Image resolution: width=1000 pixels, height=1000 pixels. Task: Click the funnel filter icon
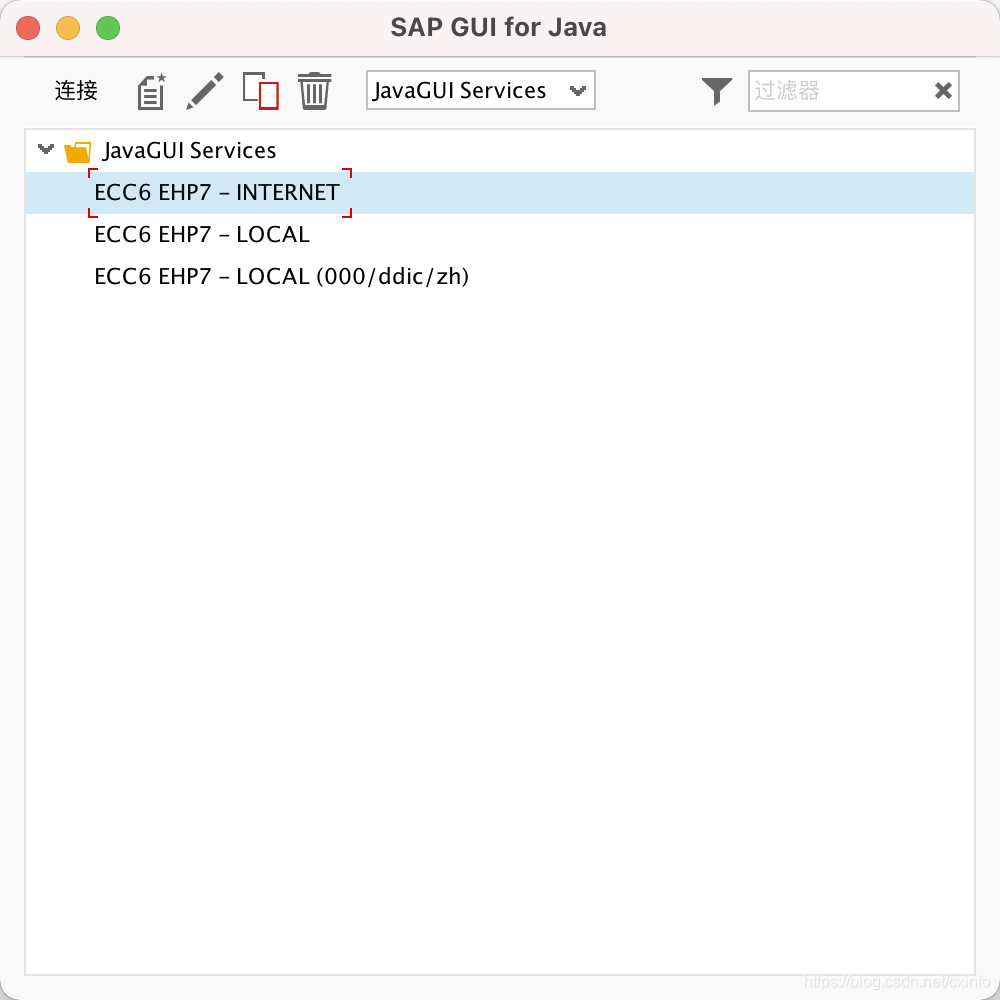717,91
